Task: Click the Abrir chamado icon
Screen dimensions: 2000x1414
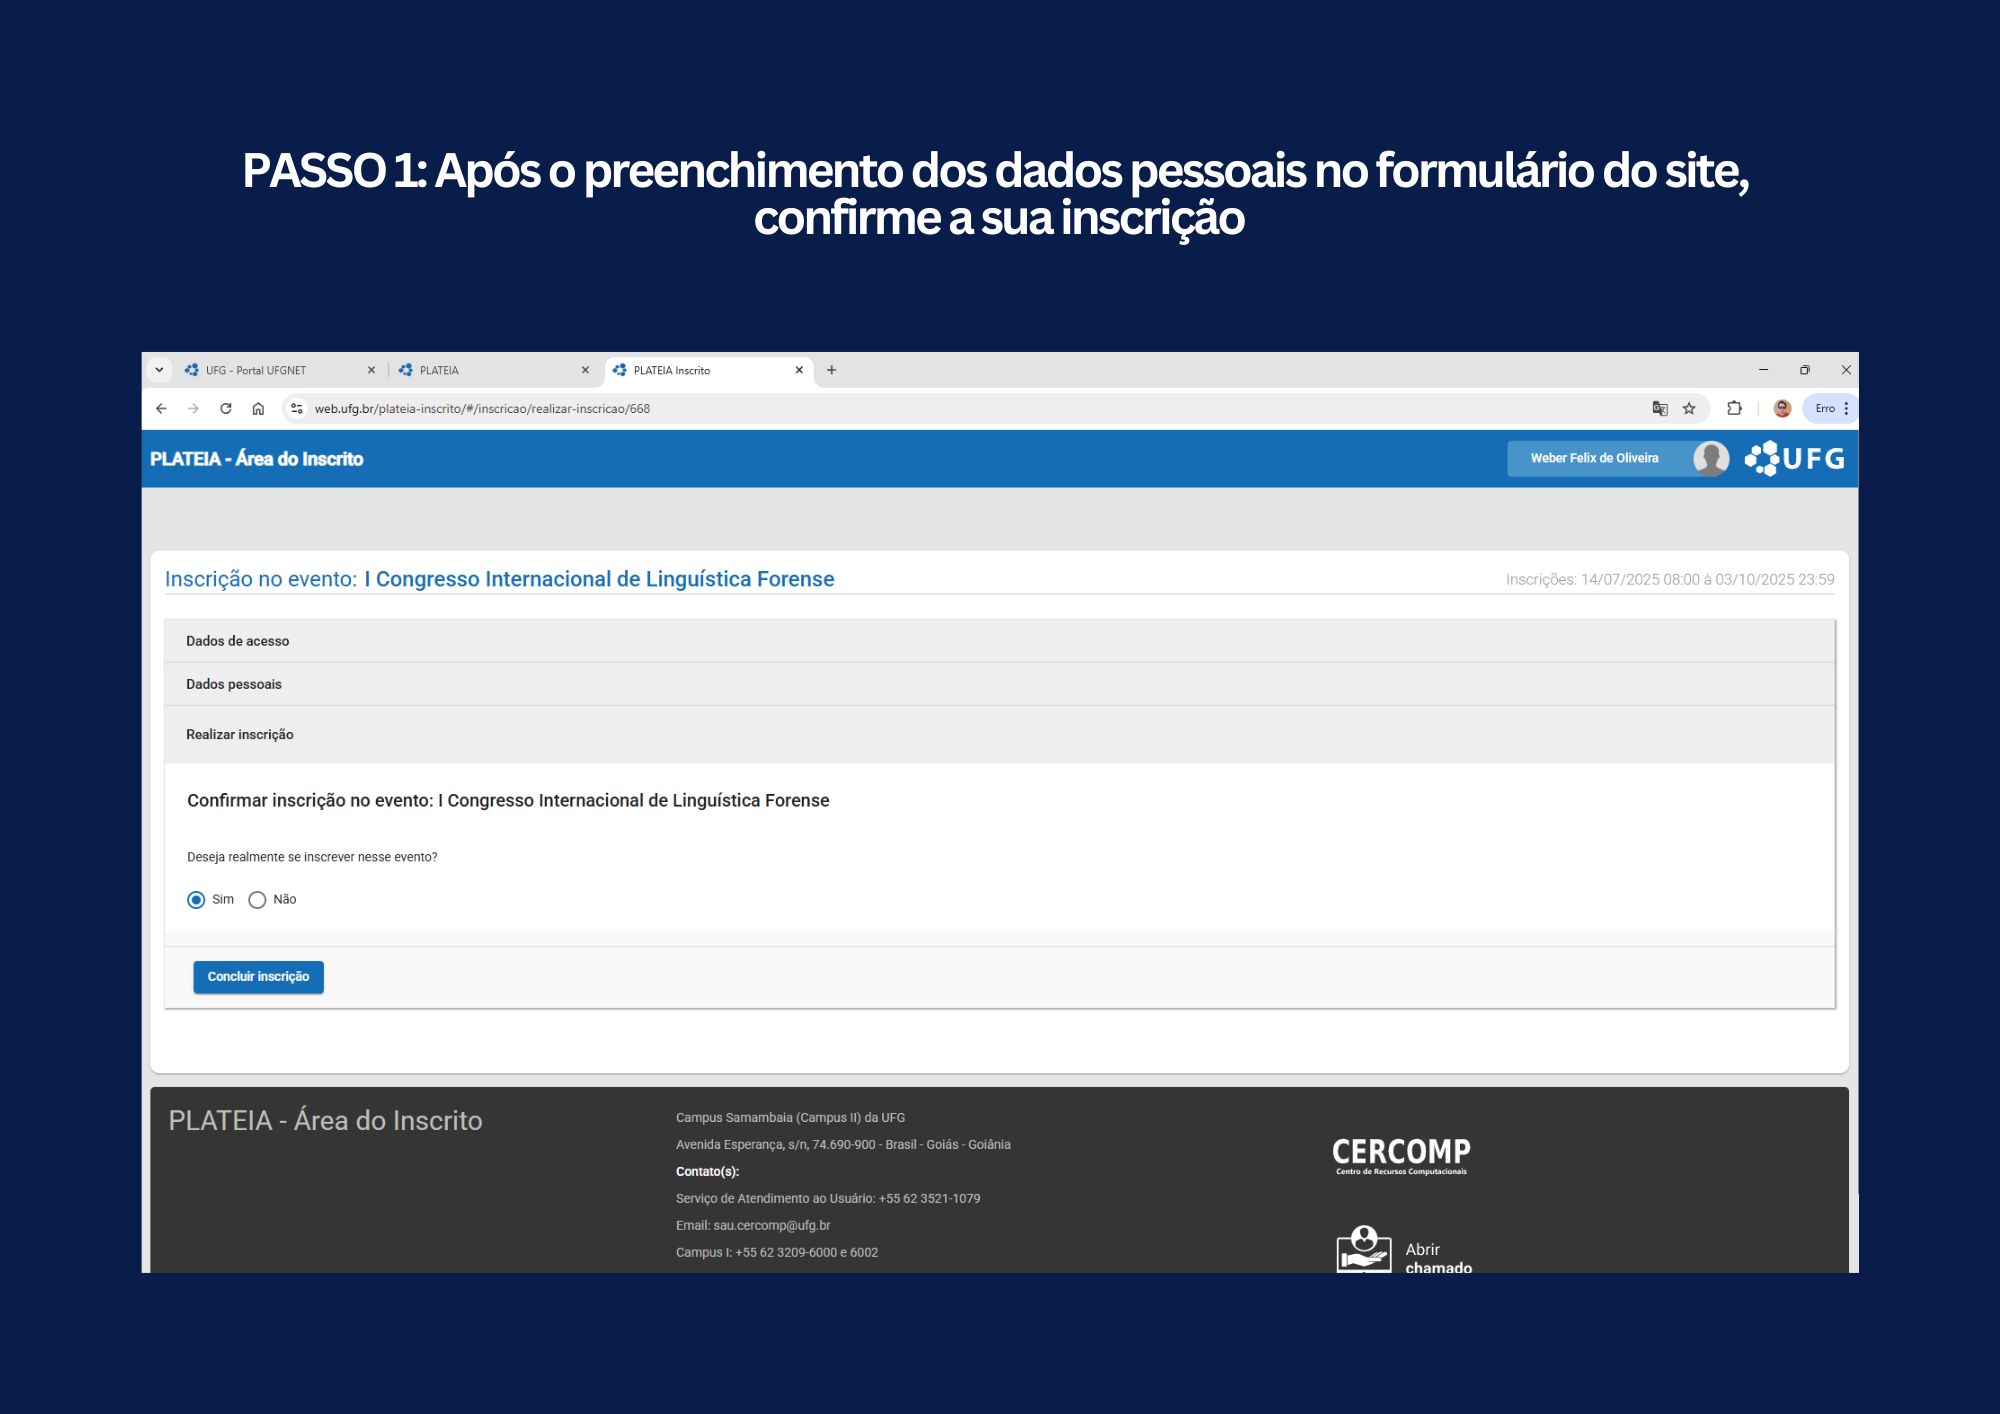Action: (x=1364, y=1250)
